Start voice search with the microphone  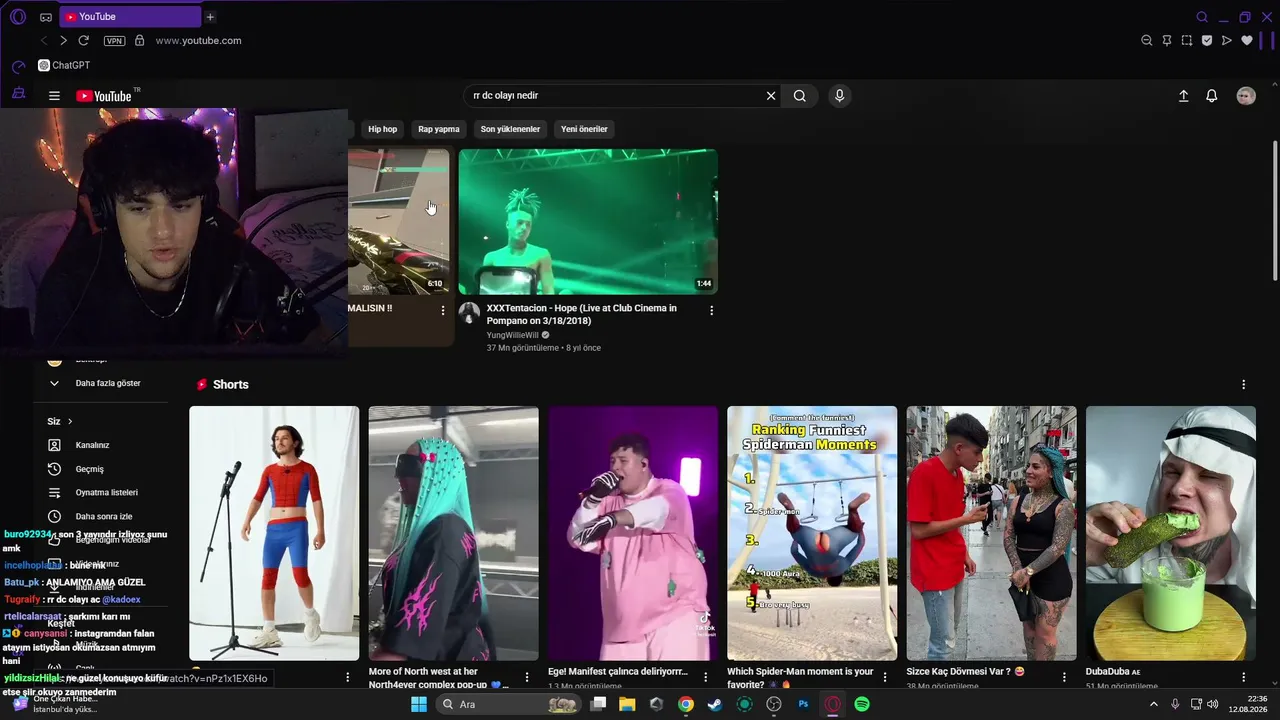[x=839, y=96]
